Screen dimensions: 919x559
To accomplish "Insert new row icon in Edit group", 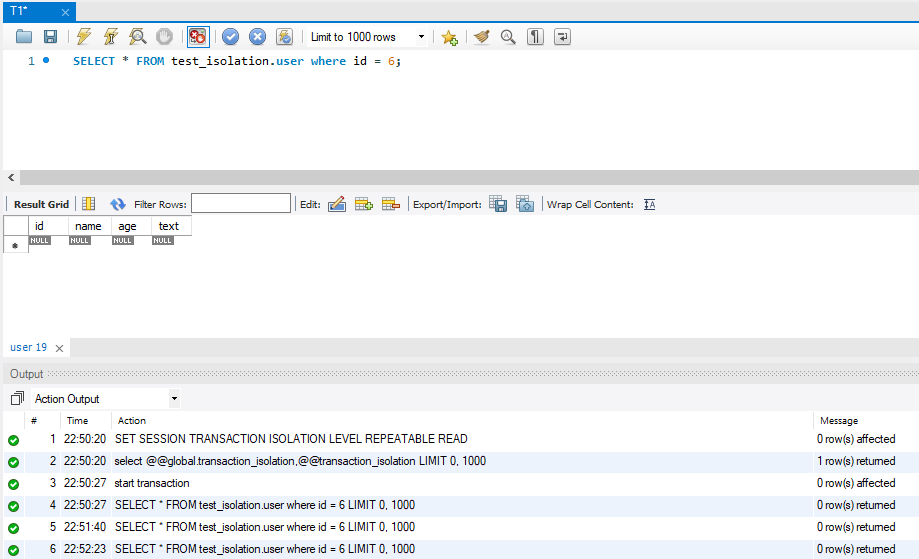I will coord(364,204).
